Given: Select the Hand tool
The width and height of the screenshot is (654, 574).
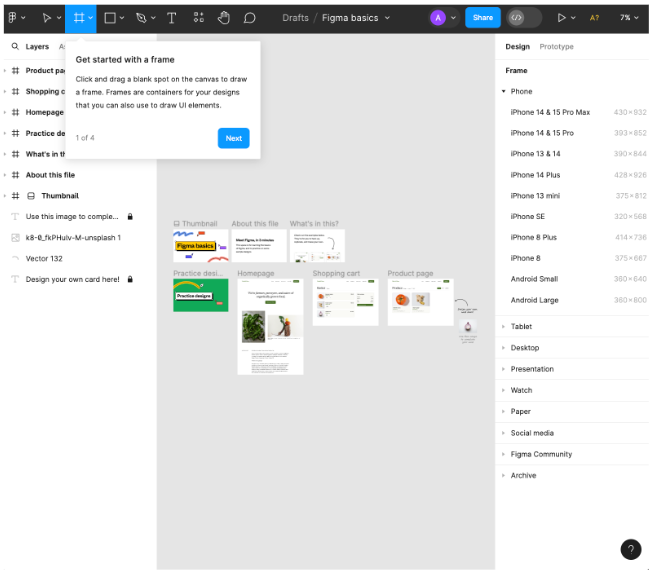Looking at the screenshot, I should [x=224, y=18].
